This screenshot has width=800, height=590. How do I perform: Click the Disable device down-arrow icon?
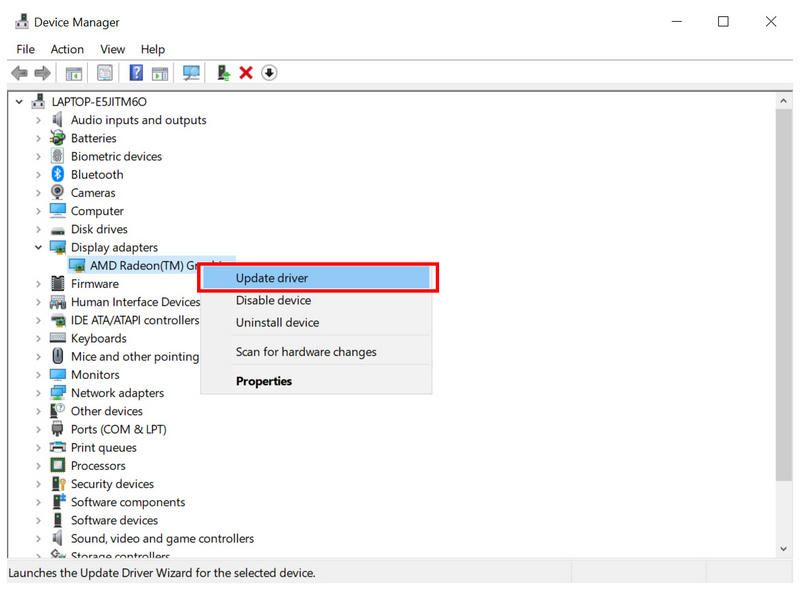[x=269, y=72]
